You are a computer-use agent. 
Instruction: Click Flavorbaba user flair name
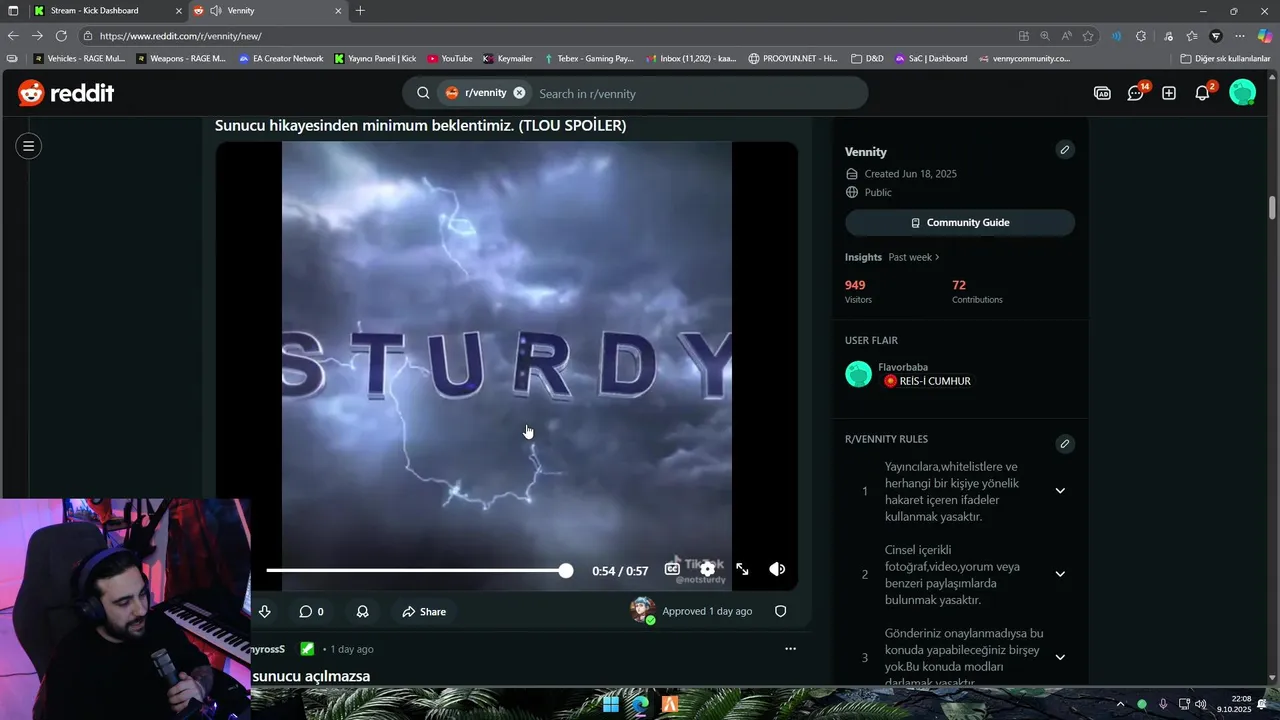point(903,367)
